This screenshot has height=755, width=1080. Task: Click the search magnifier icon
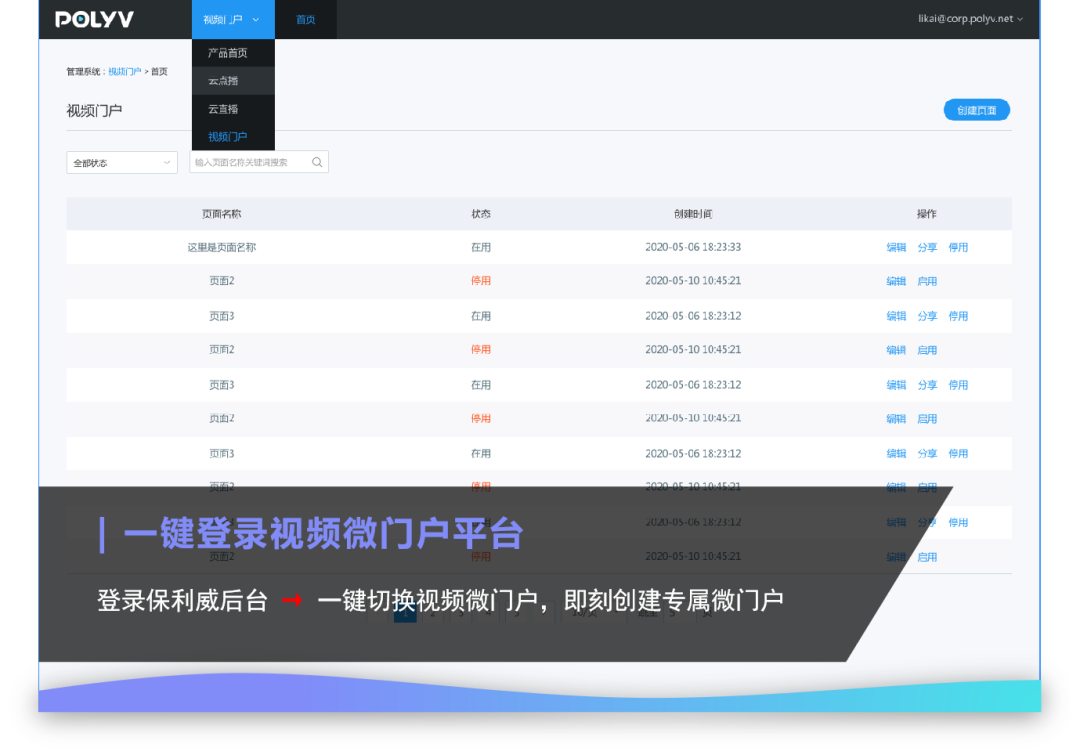(317, 162)
